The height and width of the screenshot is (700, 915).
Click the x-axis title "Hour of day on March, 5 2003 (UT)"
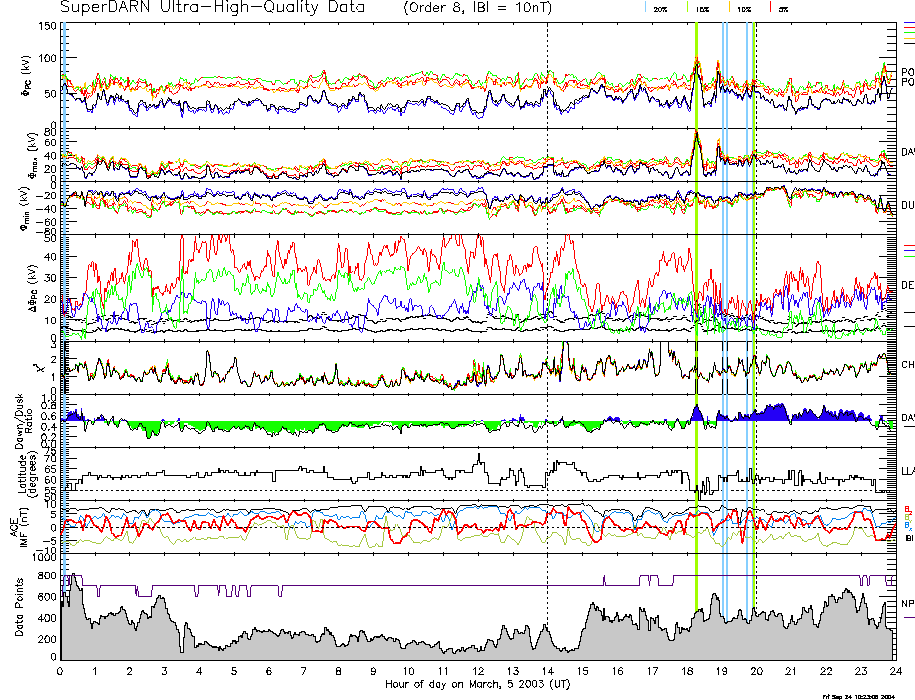[478, 684]
